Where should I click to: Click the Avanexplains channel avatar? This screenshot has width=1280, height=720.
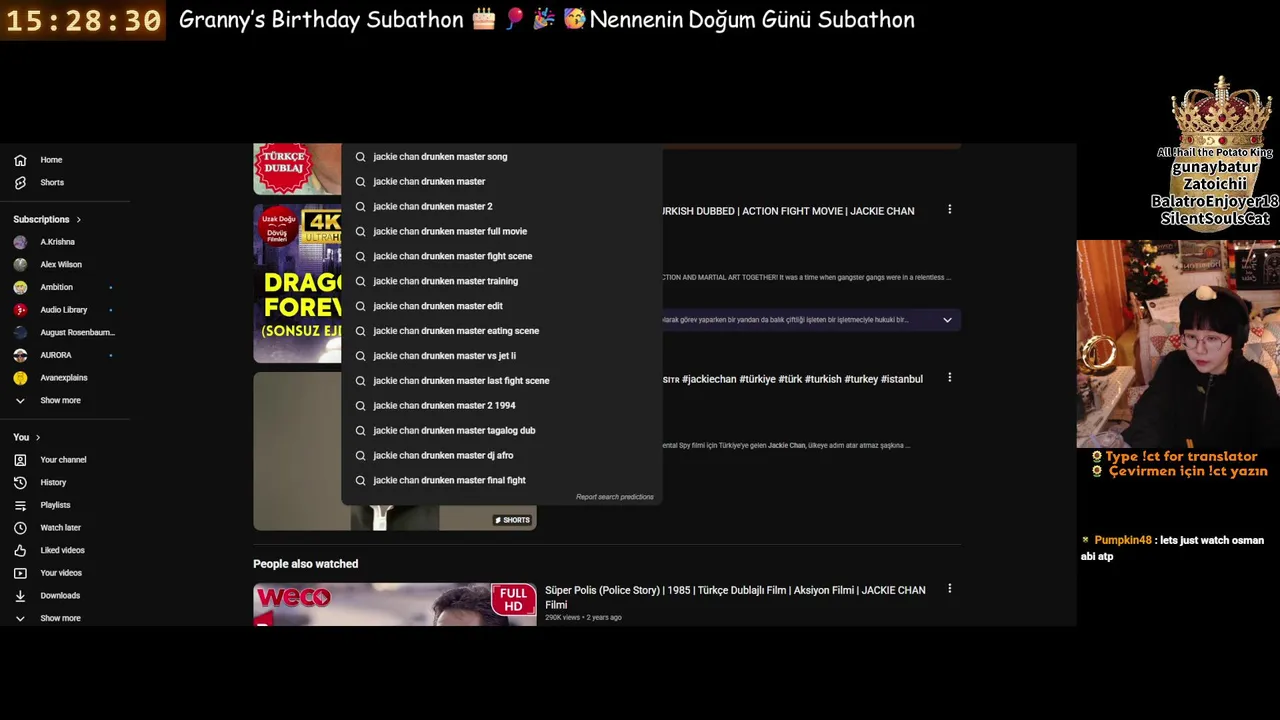pos(20,378)
